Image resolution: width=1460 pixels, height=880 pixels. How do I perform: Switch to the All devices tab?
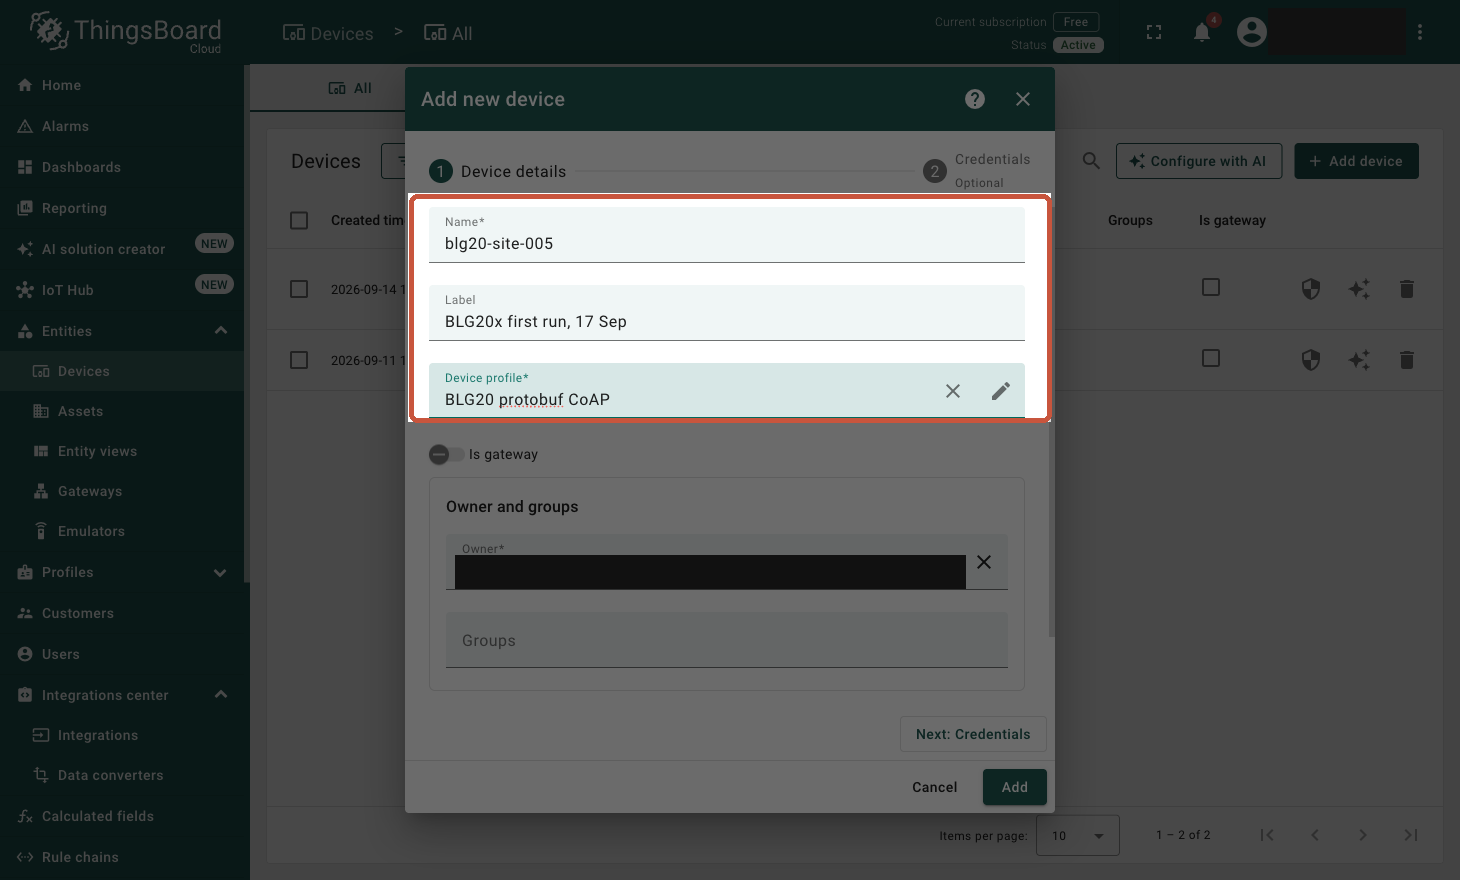tap(351, 88)
